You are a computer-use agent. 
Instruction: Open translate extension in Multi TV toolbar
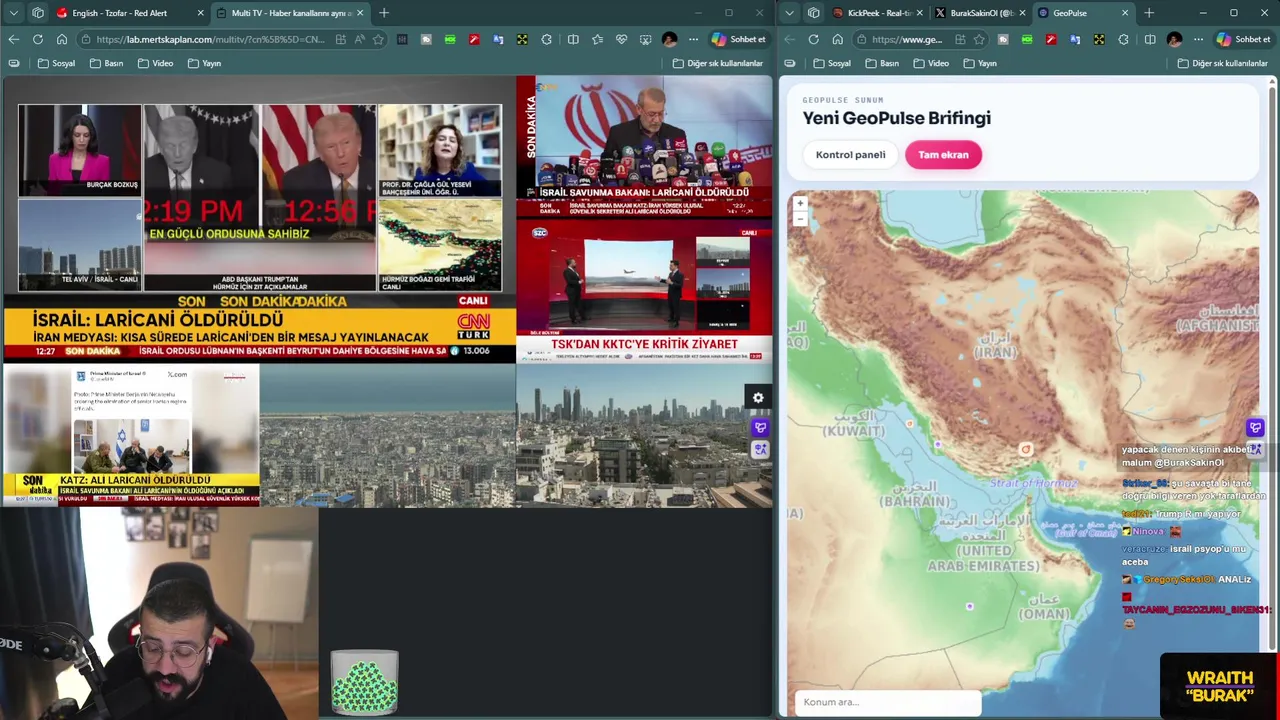coord(498,39)
